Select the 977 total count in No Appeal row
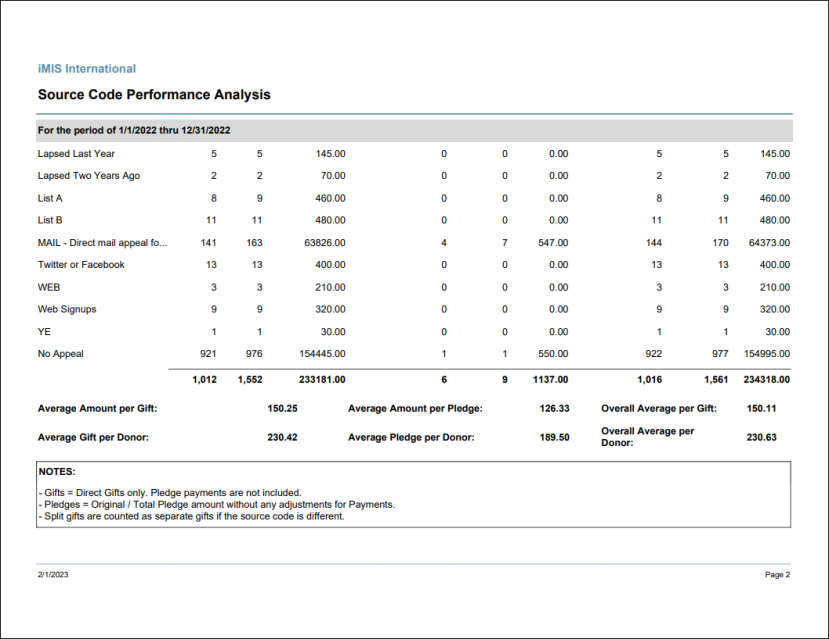This screenshot has width=829, height=639. coord(720,354)
